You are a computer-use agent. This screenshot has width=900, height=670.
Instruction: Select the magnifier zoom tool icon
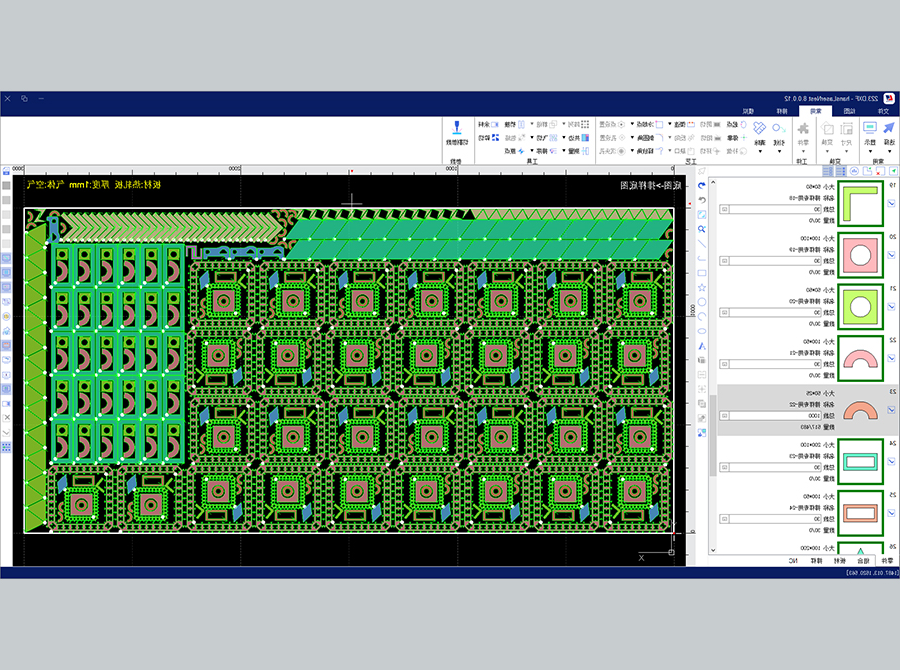click(701, 229)
